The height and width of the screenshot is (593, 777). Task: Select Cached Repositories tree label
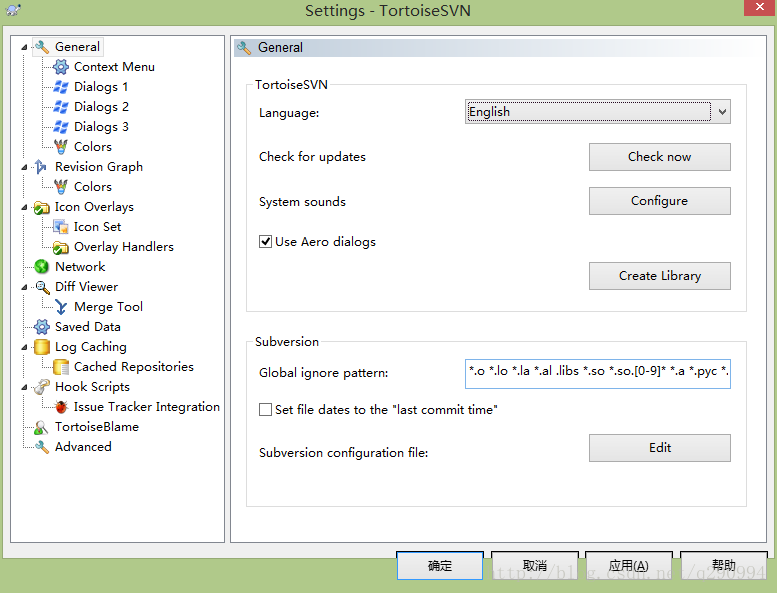click(133, 367)
